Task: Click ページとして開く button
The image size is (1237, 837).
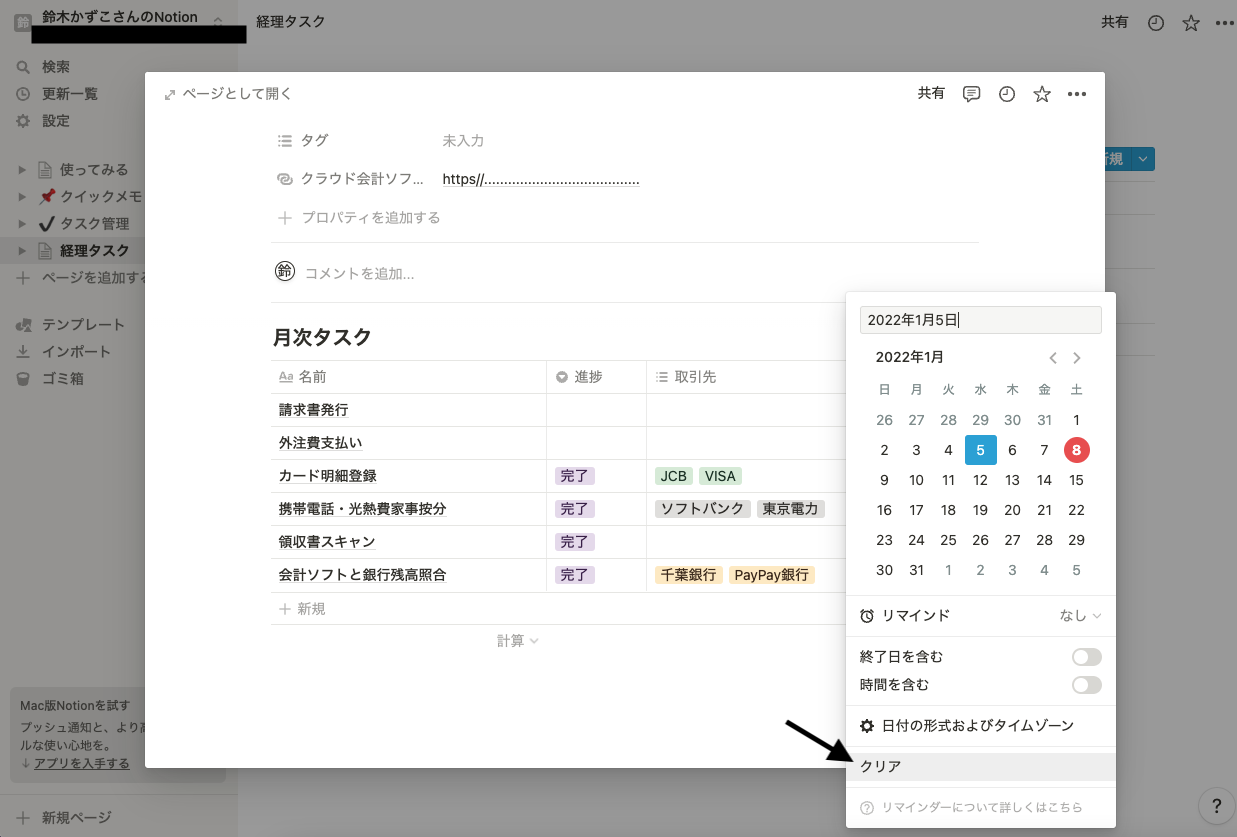Action: pos(228,94)
